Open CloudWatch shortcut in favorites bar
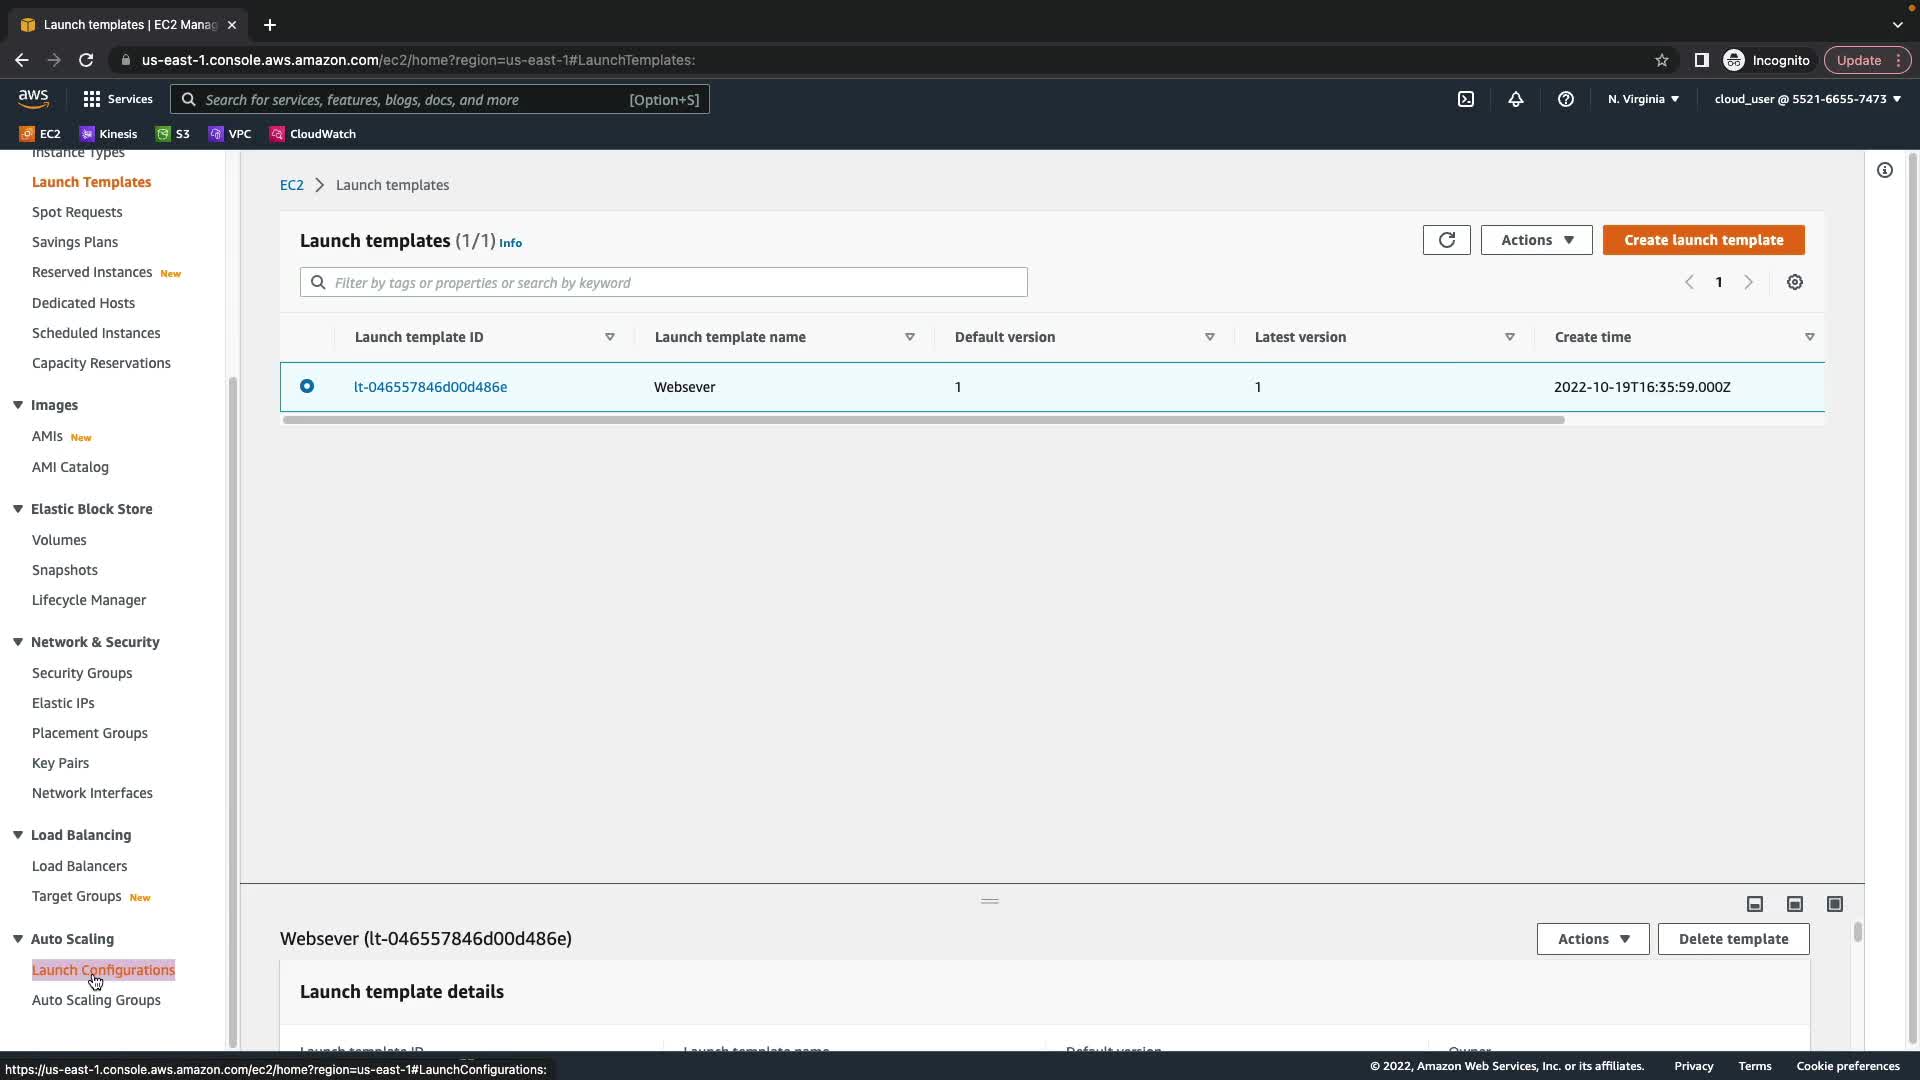 (312, 134)
